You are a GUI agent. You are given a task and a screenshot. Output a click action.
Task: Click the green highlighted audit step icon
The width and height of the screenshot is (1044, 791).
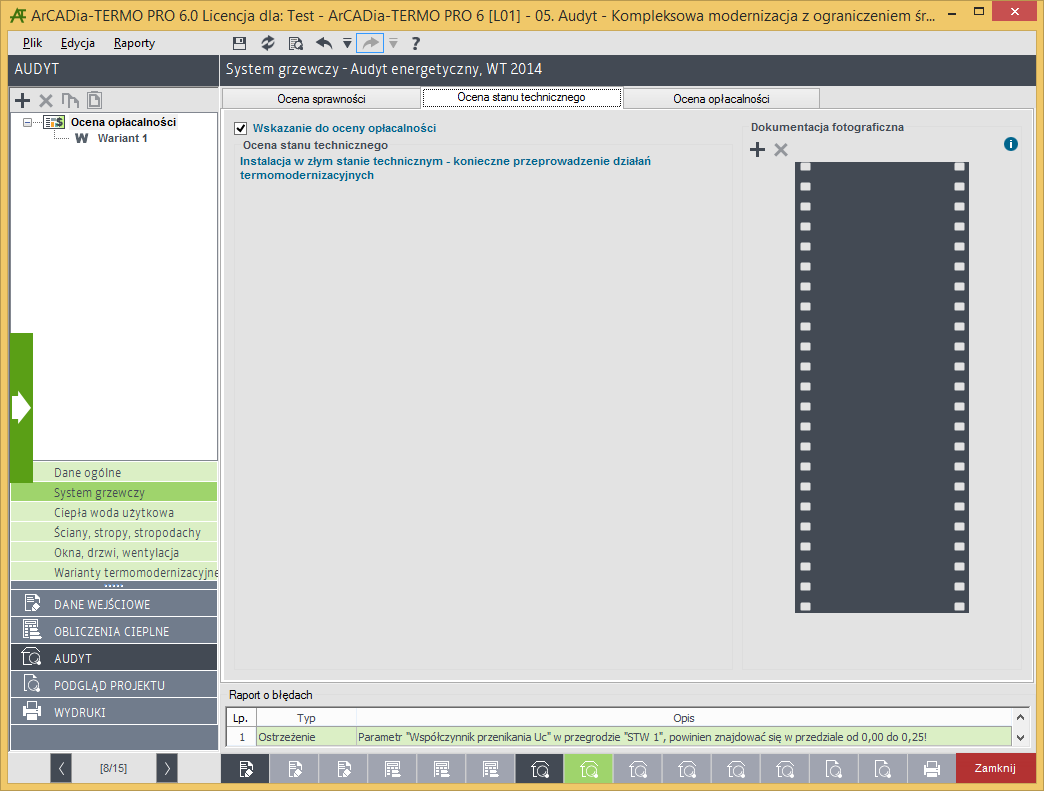pyautogui.click(x=589, y=769)
